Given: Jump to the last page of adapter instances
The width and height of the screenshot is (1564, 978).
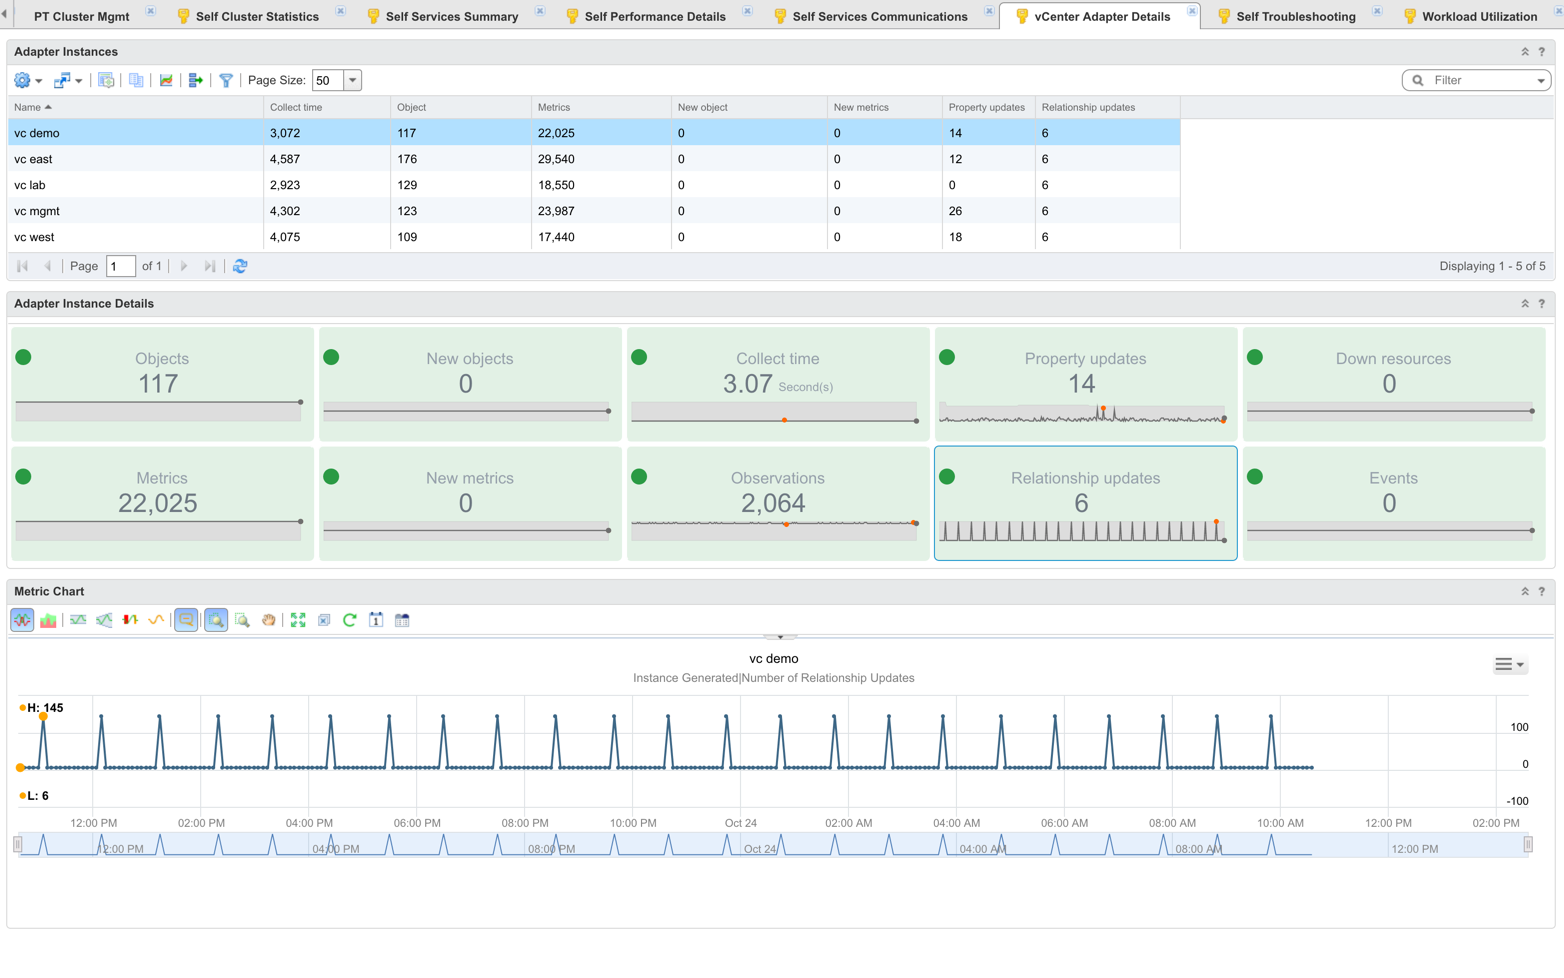Looking at the screenshot, I should click(209, 266).
